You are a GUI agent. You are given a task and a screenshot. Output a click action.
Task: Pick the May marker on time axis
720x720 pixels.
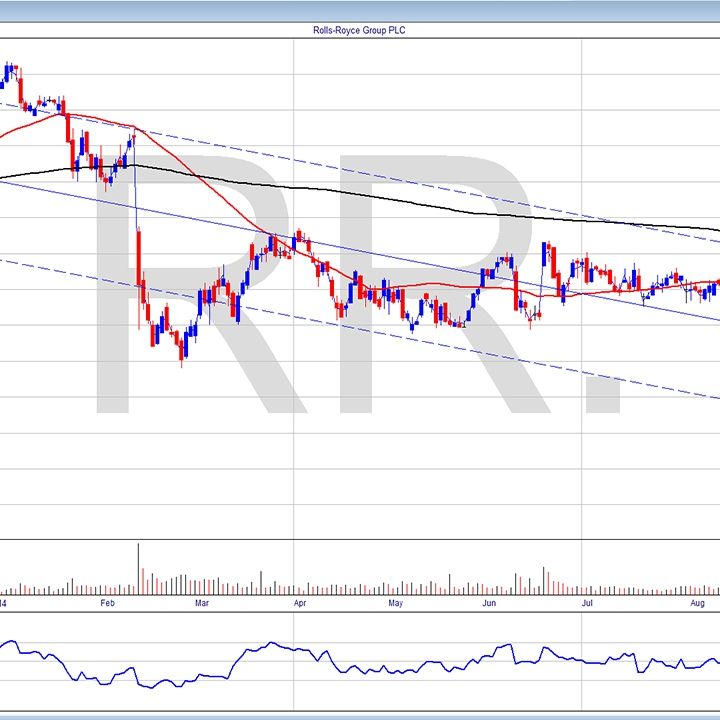[395, 604]
